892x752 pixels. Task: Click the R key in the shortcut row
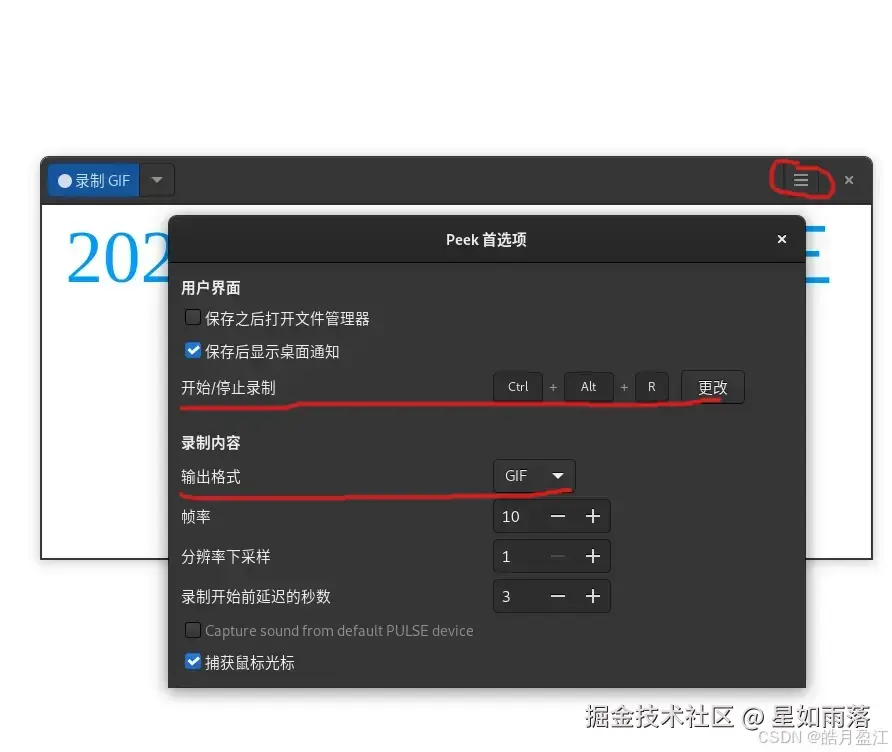[652, 387]
